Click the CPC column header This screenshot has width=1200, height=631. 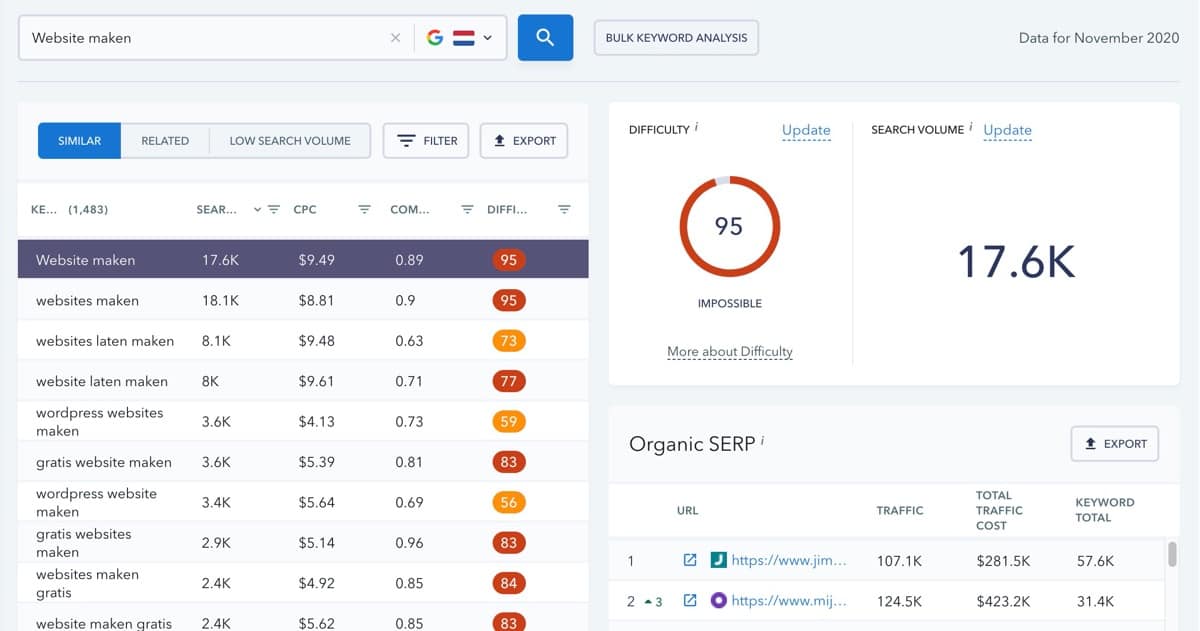(305, 210)
